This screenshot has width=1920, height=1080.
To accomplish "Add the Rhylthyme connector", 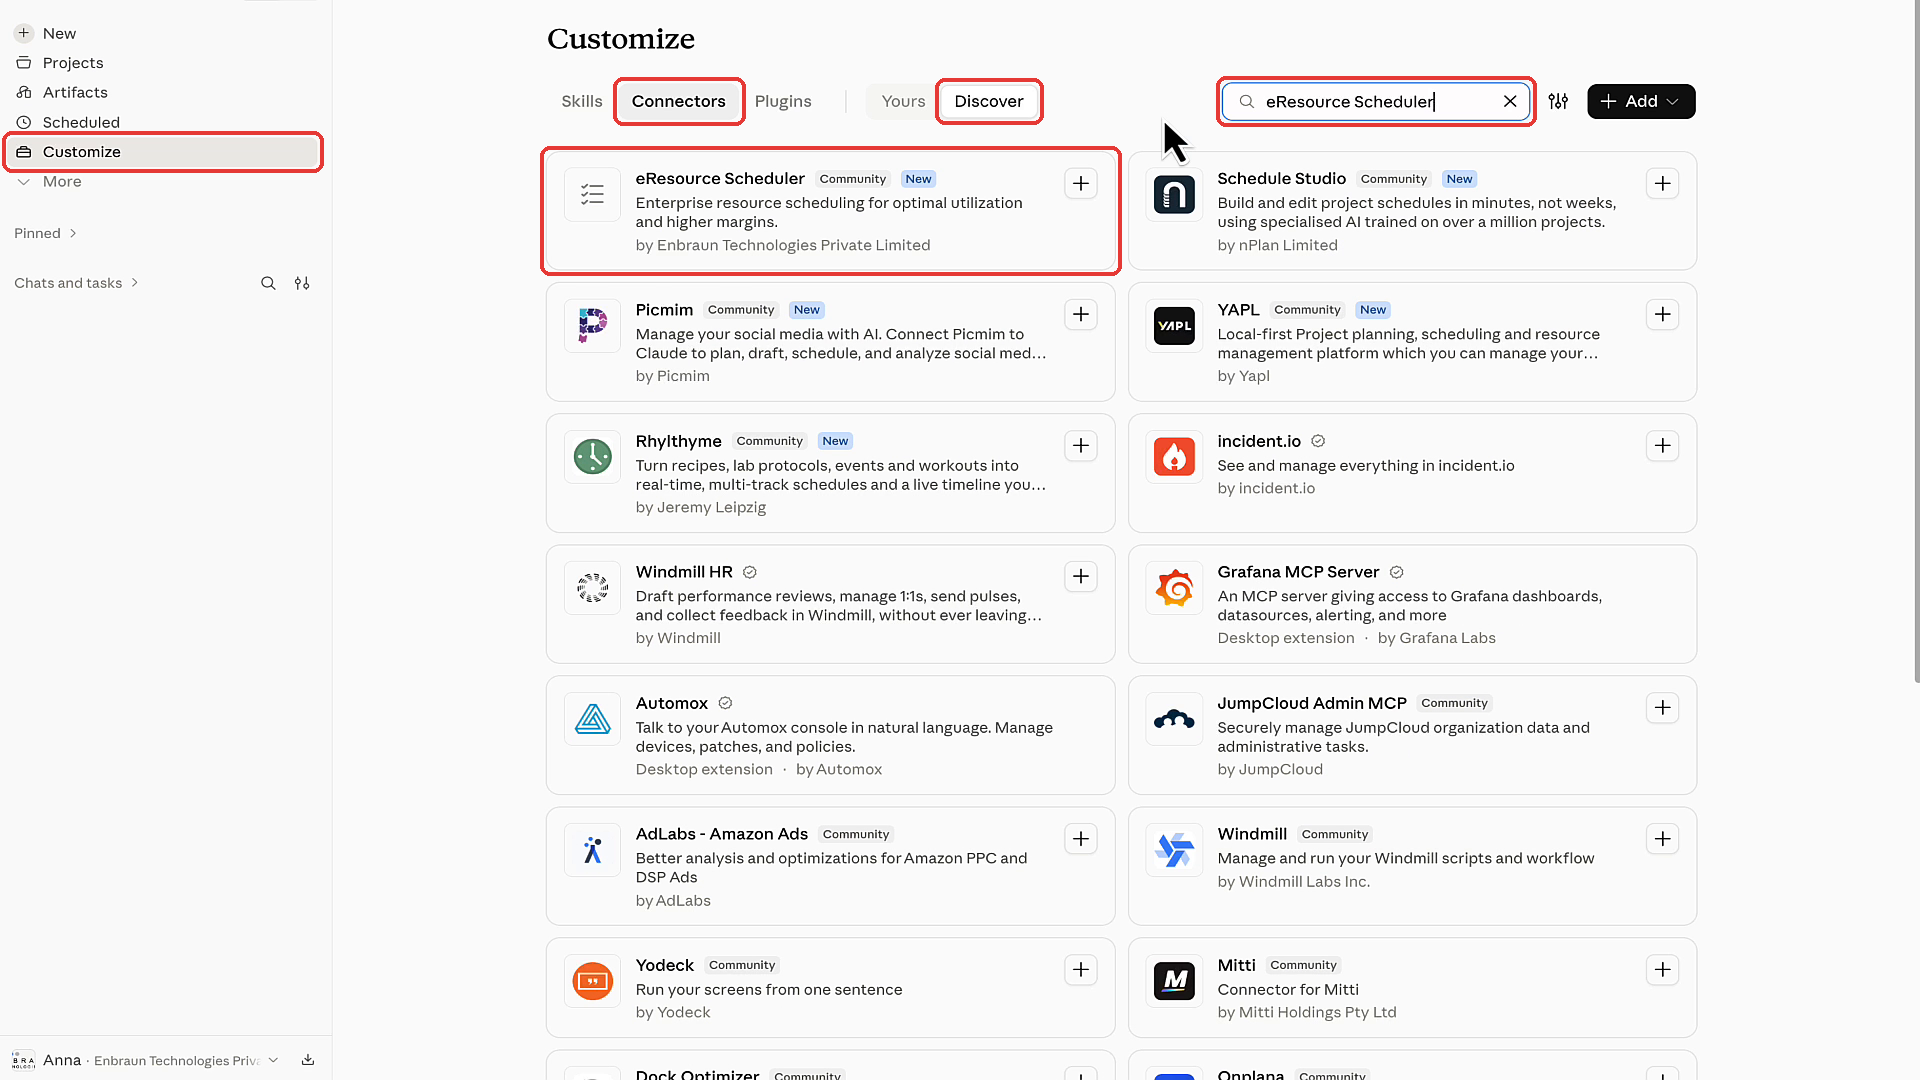I will point(1081,446).
